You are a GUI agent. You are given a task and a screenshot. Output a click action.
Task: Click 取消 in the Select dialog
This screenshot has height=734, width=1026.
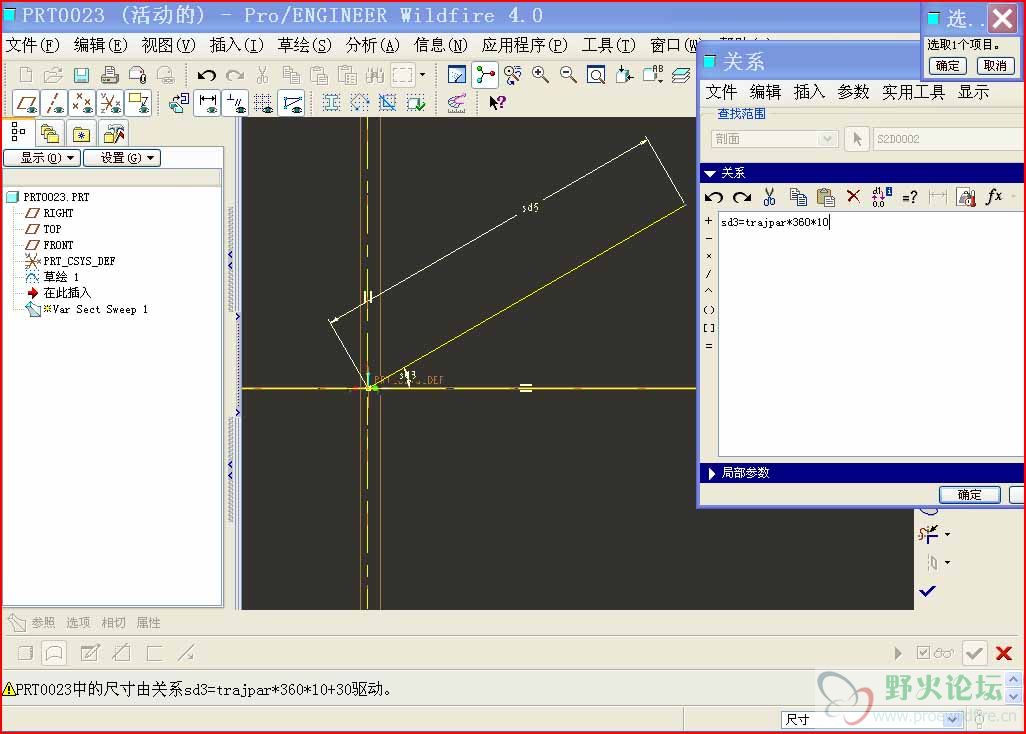(x=995, y=65)
